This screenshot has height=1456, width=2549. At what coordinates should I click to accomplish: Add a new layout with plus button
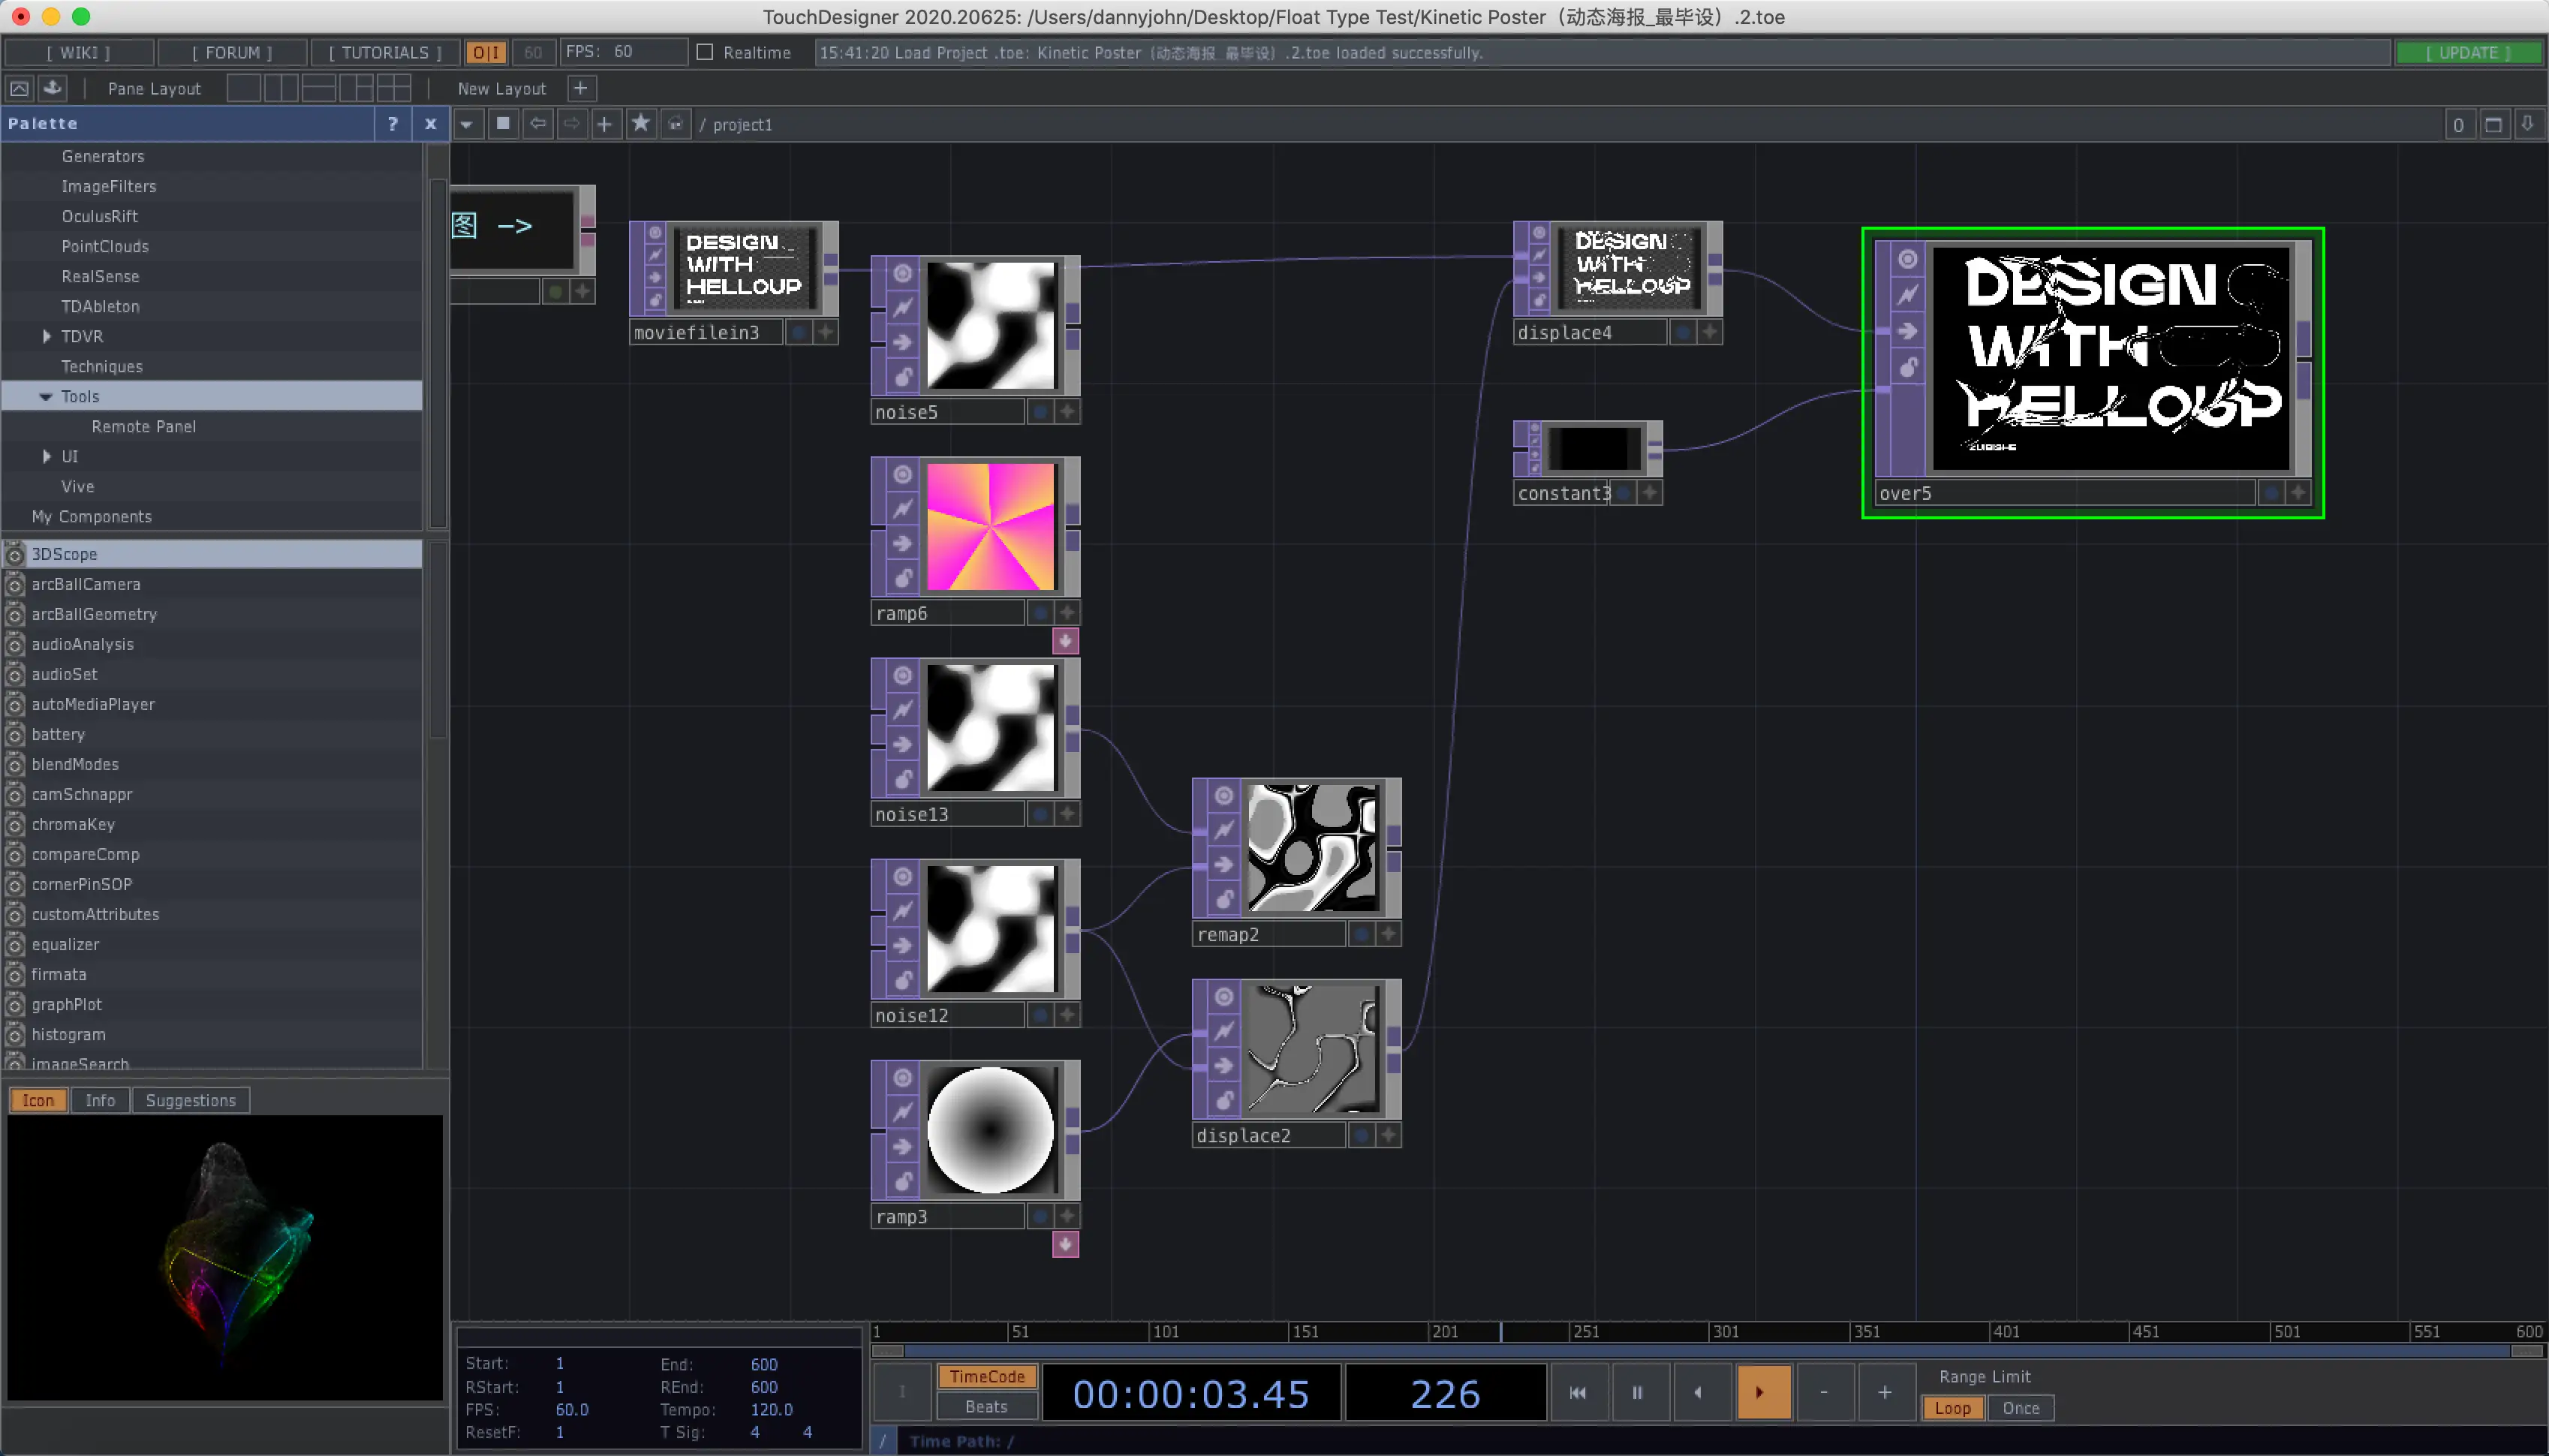coord(580,88)
